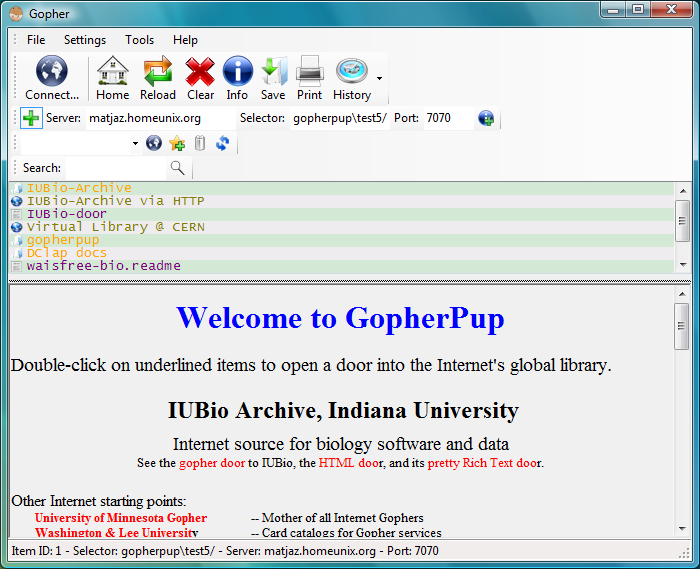Click the red Clear X icon
The width and height of the screenshot is (700, 569).
tap(200, 72)
